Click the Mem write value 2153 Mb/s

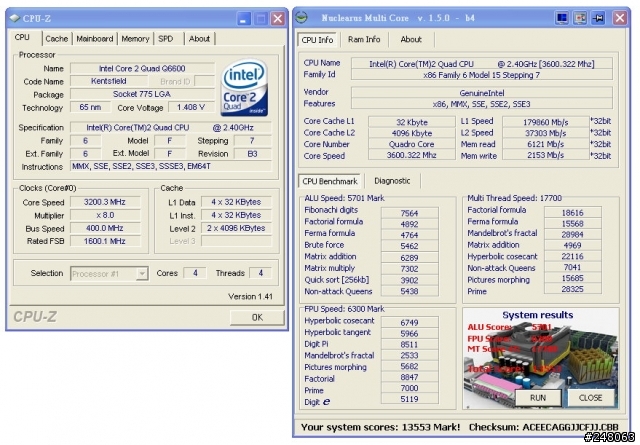point(545,155)
